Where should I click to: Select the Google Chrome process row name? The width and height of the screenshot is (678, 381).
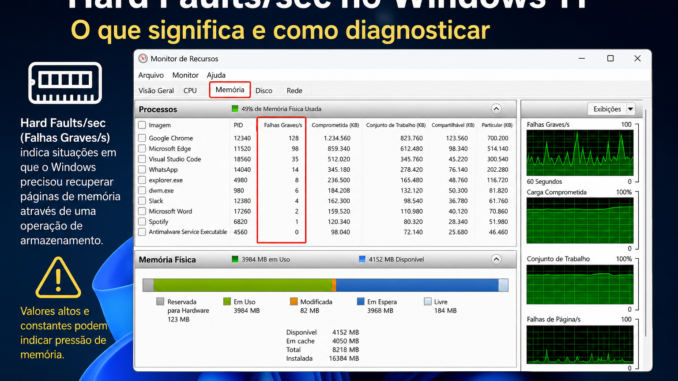[171, 138]
